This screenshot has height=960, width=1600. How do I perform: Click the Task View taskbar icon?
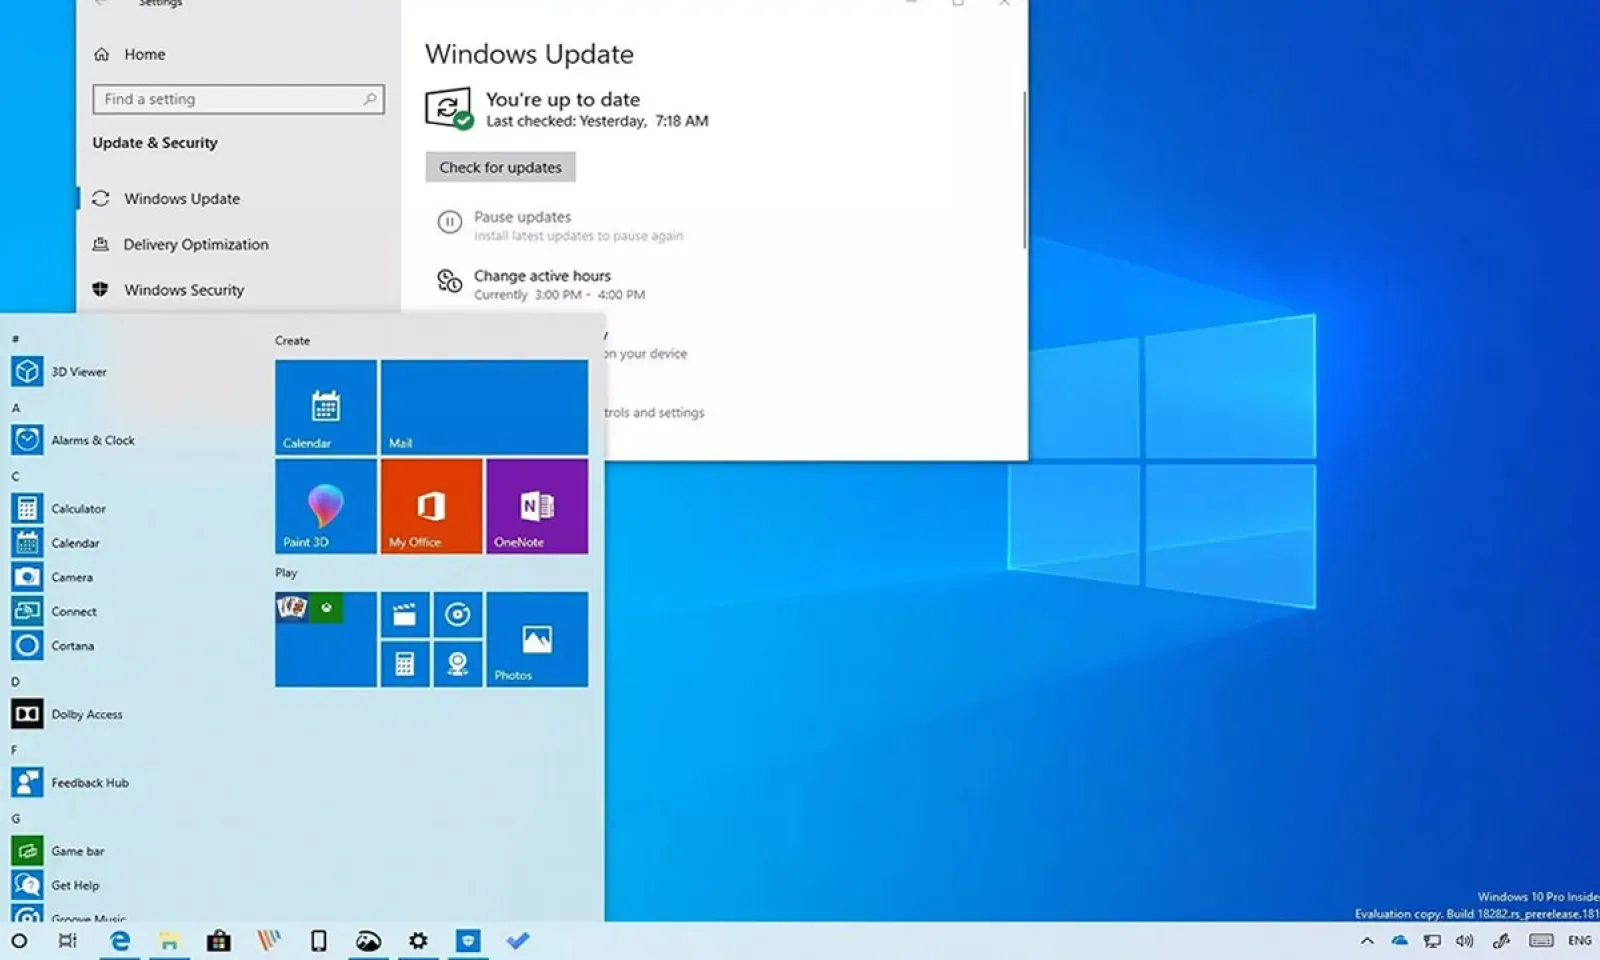click(x=68, y=941)
